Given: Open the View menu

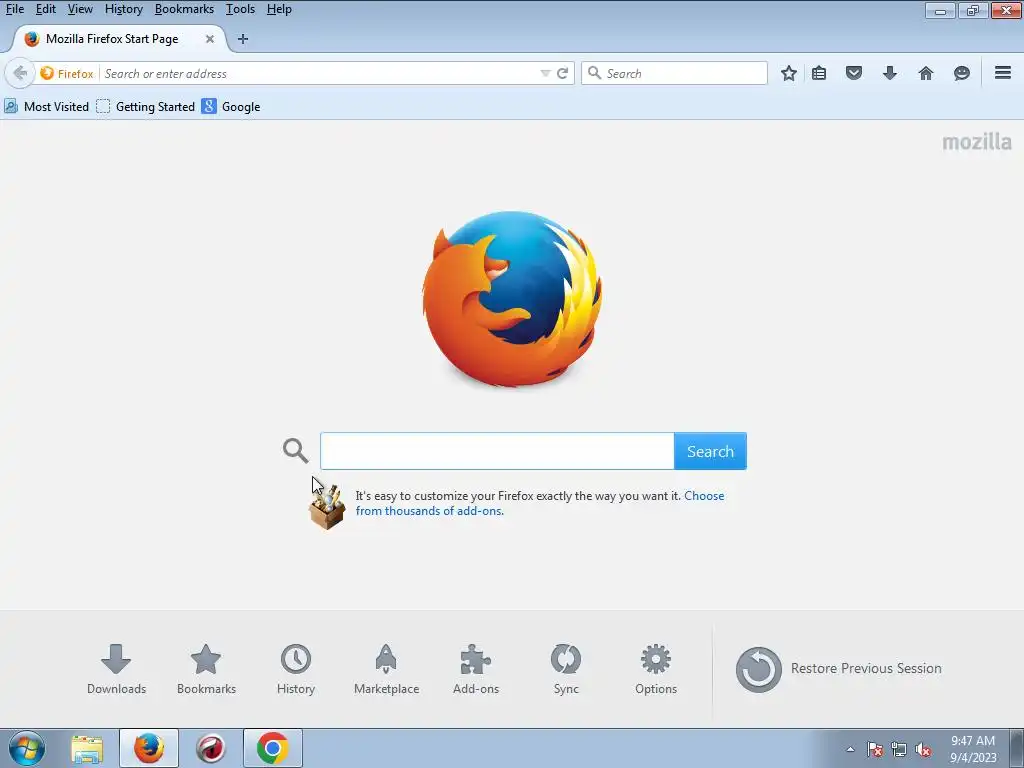Looking at the screenshot, I should point(80,9).
